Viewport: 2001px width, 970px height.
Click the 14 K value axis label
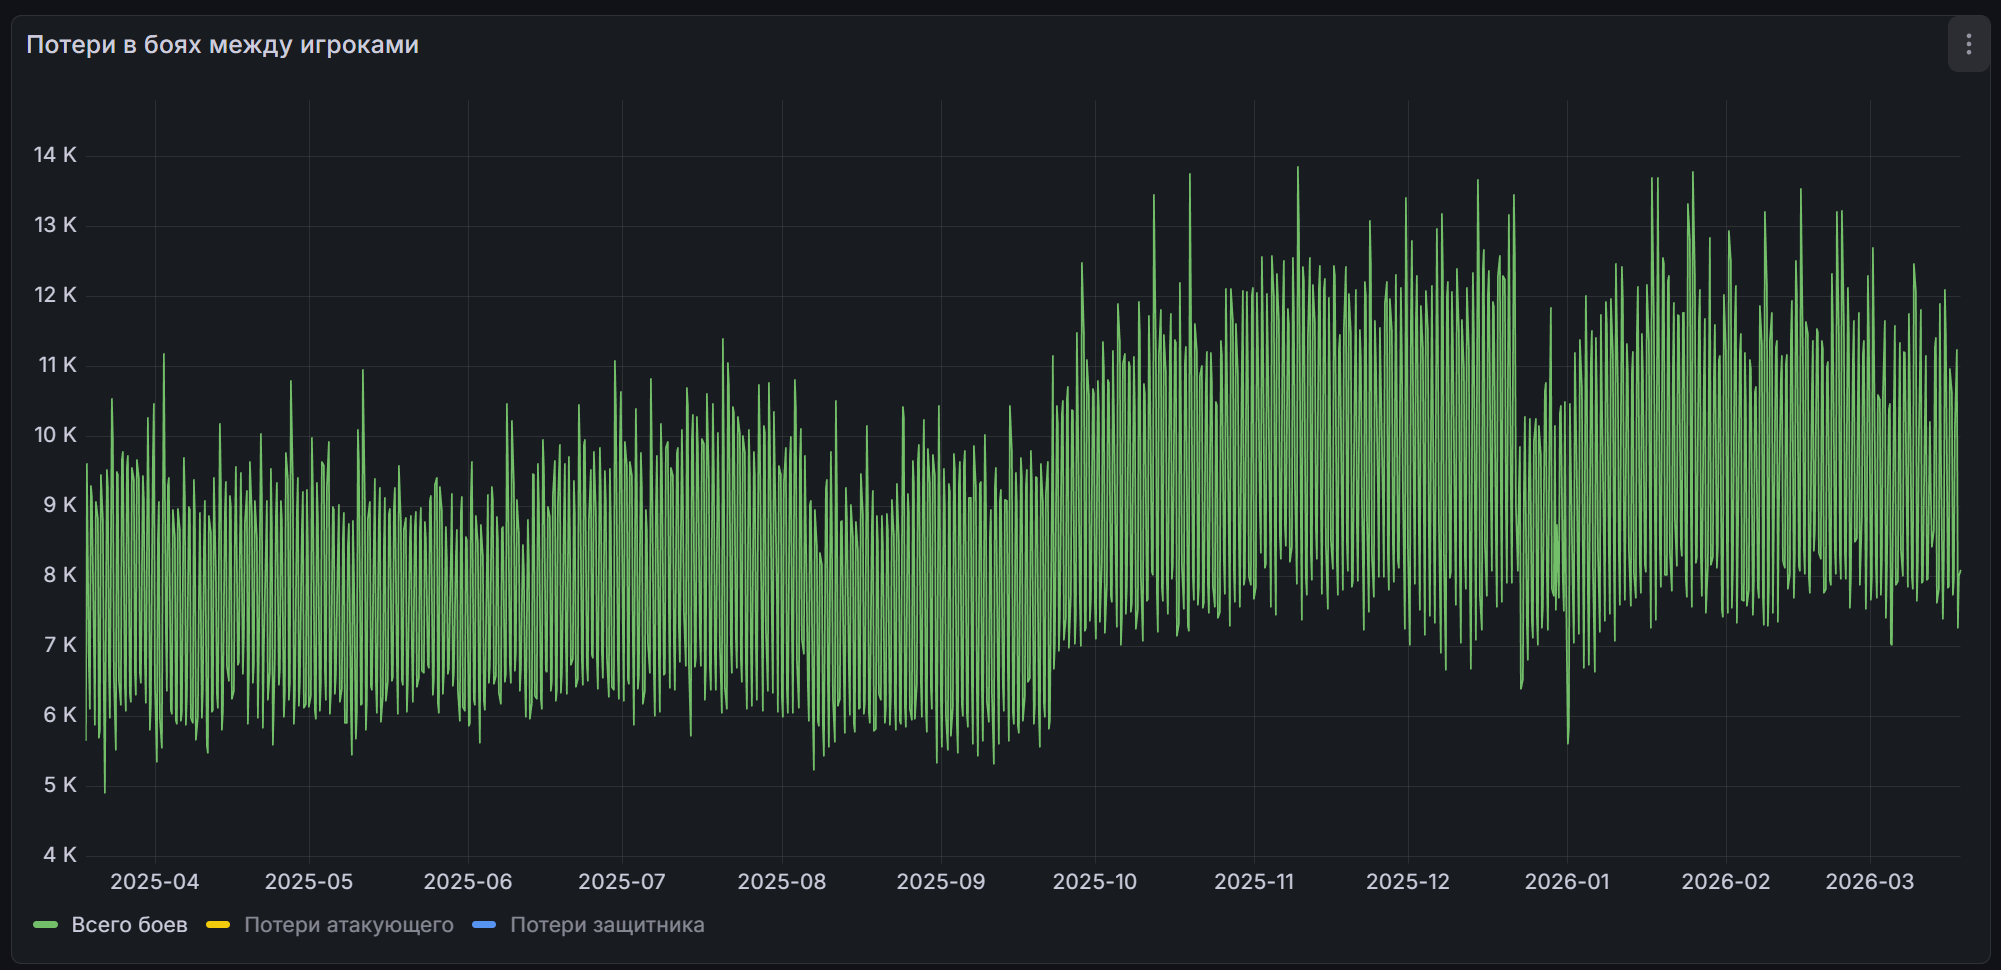[x=55, y=155]
